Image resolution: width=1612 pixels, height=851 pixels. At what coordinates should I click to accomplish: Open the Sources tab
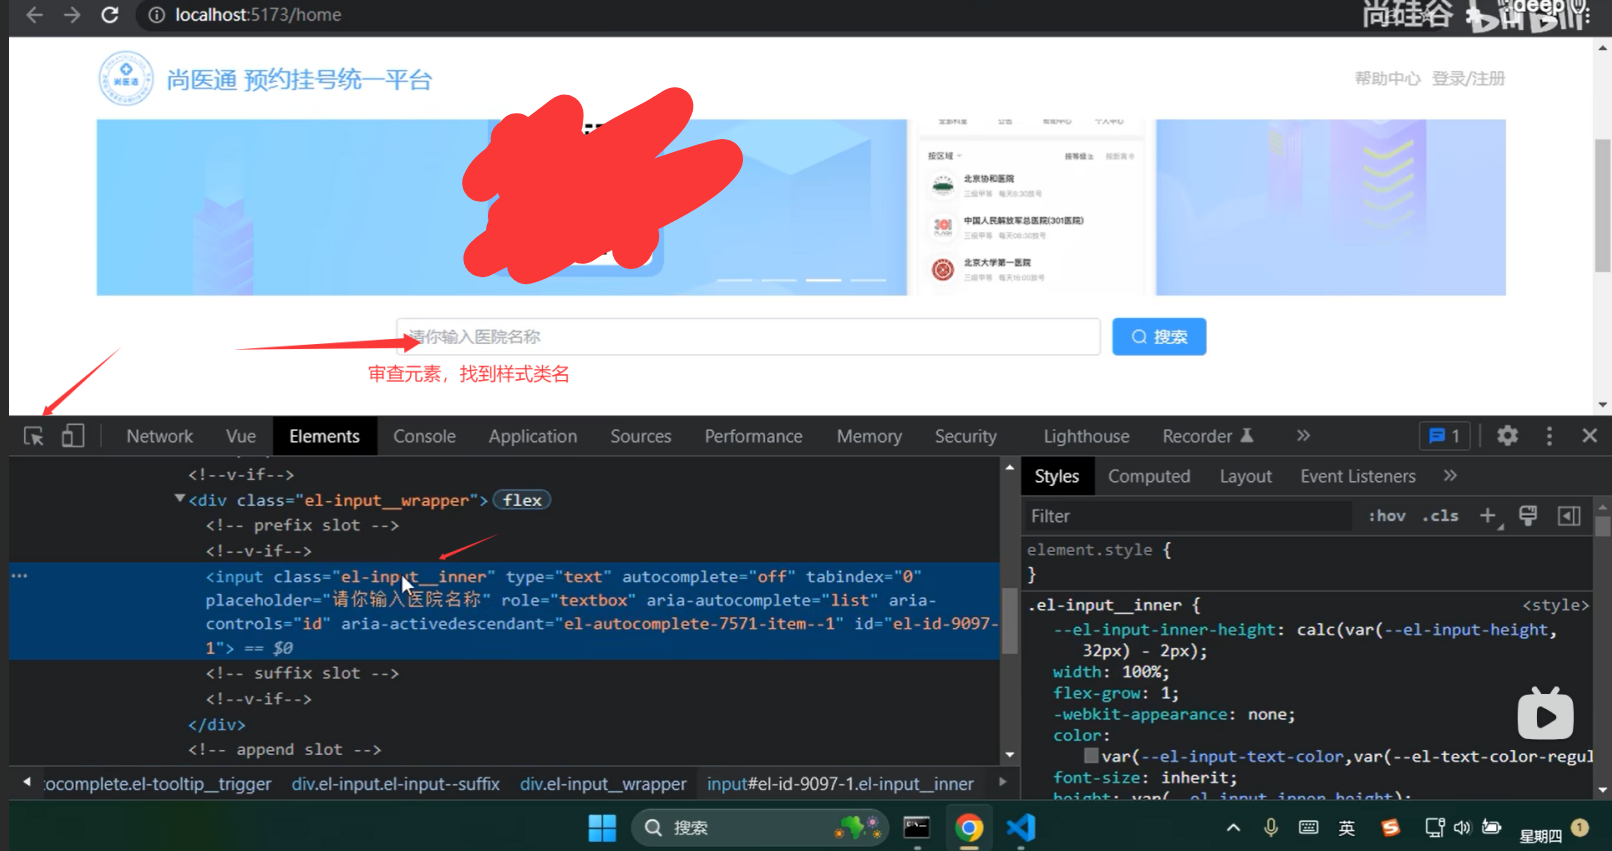pyautogui.click(x=641, y=436)
